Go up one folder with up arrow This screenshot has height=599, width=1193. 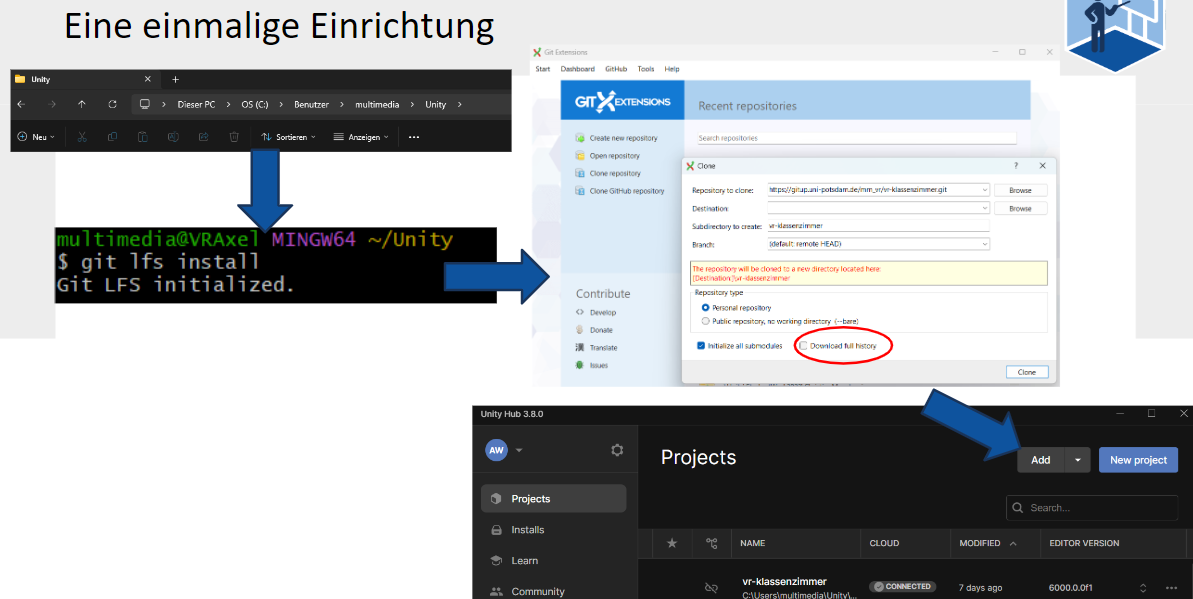82,104
